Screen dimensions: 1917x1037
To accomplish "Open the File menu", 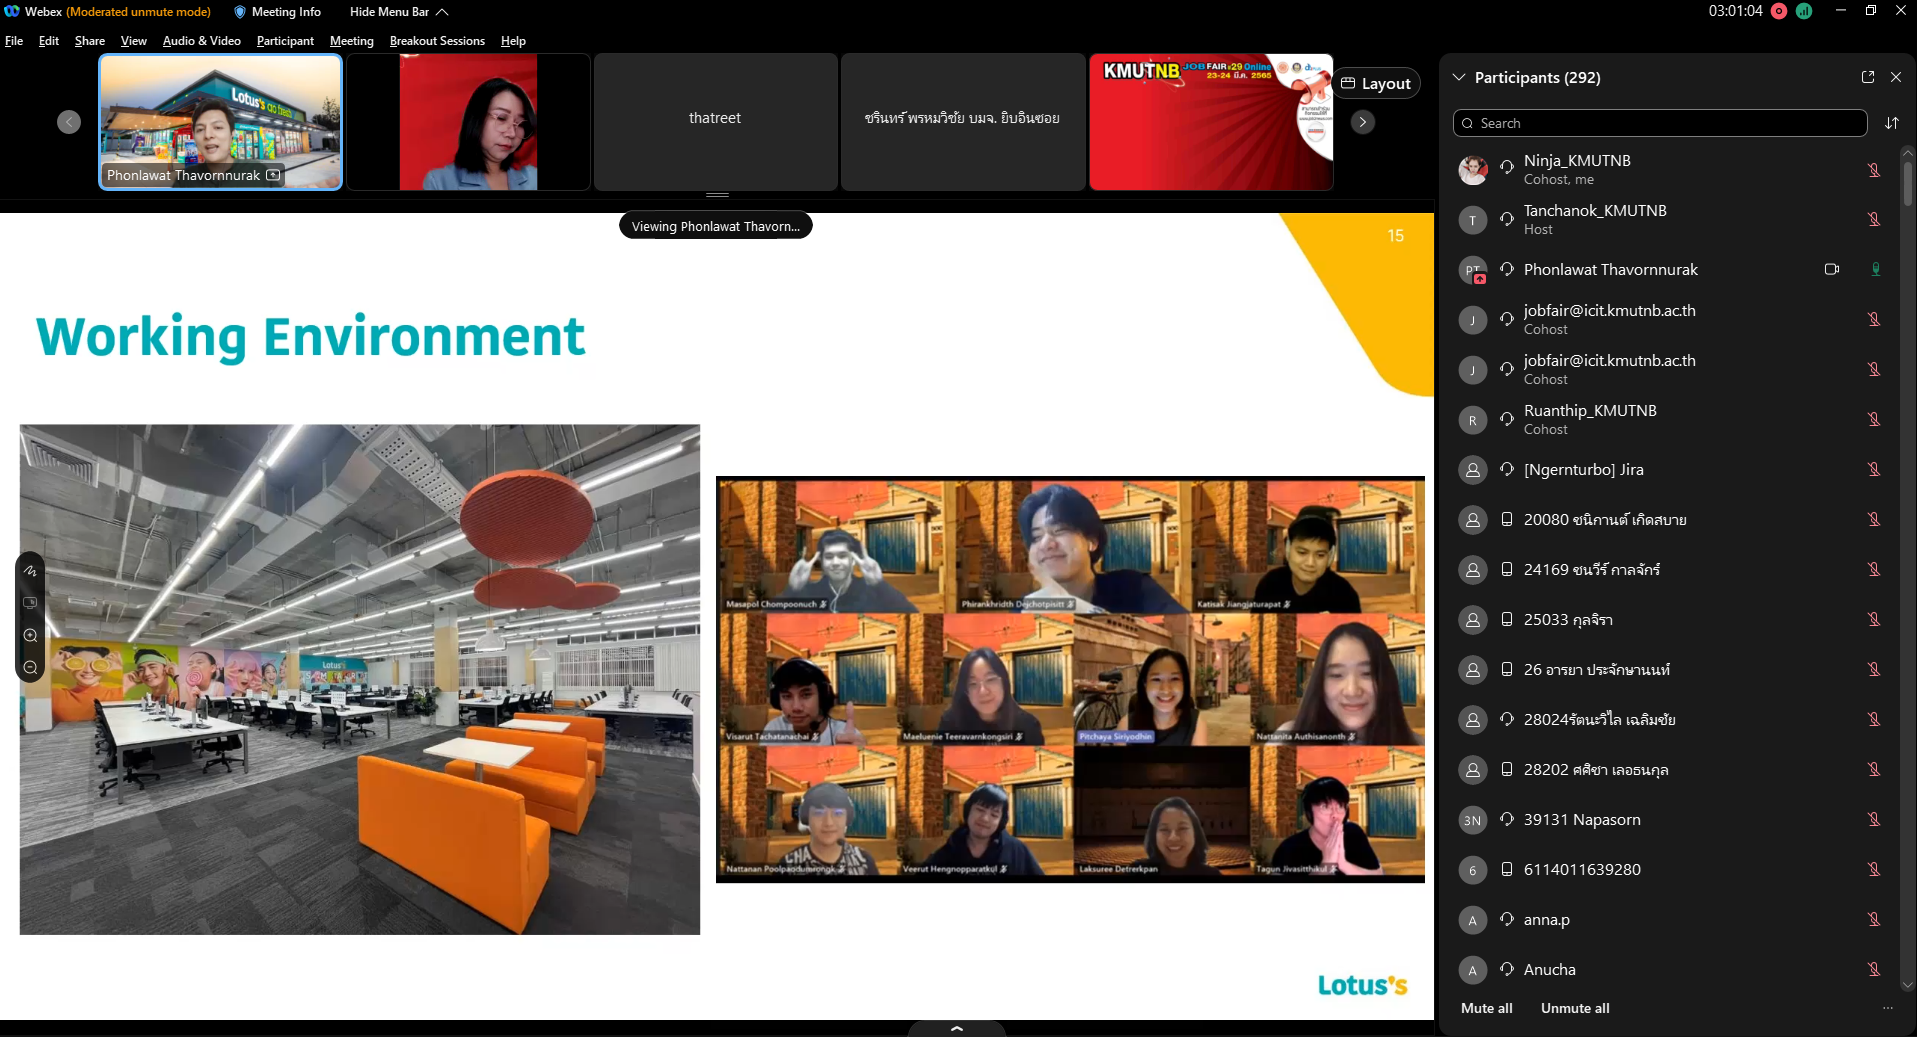I will click(14, 41).
